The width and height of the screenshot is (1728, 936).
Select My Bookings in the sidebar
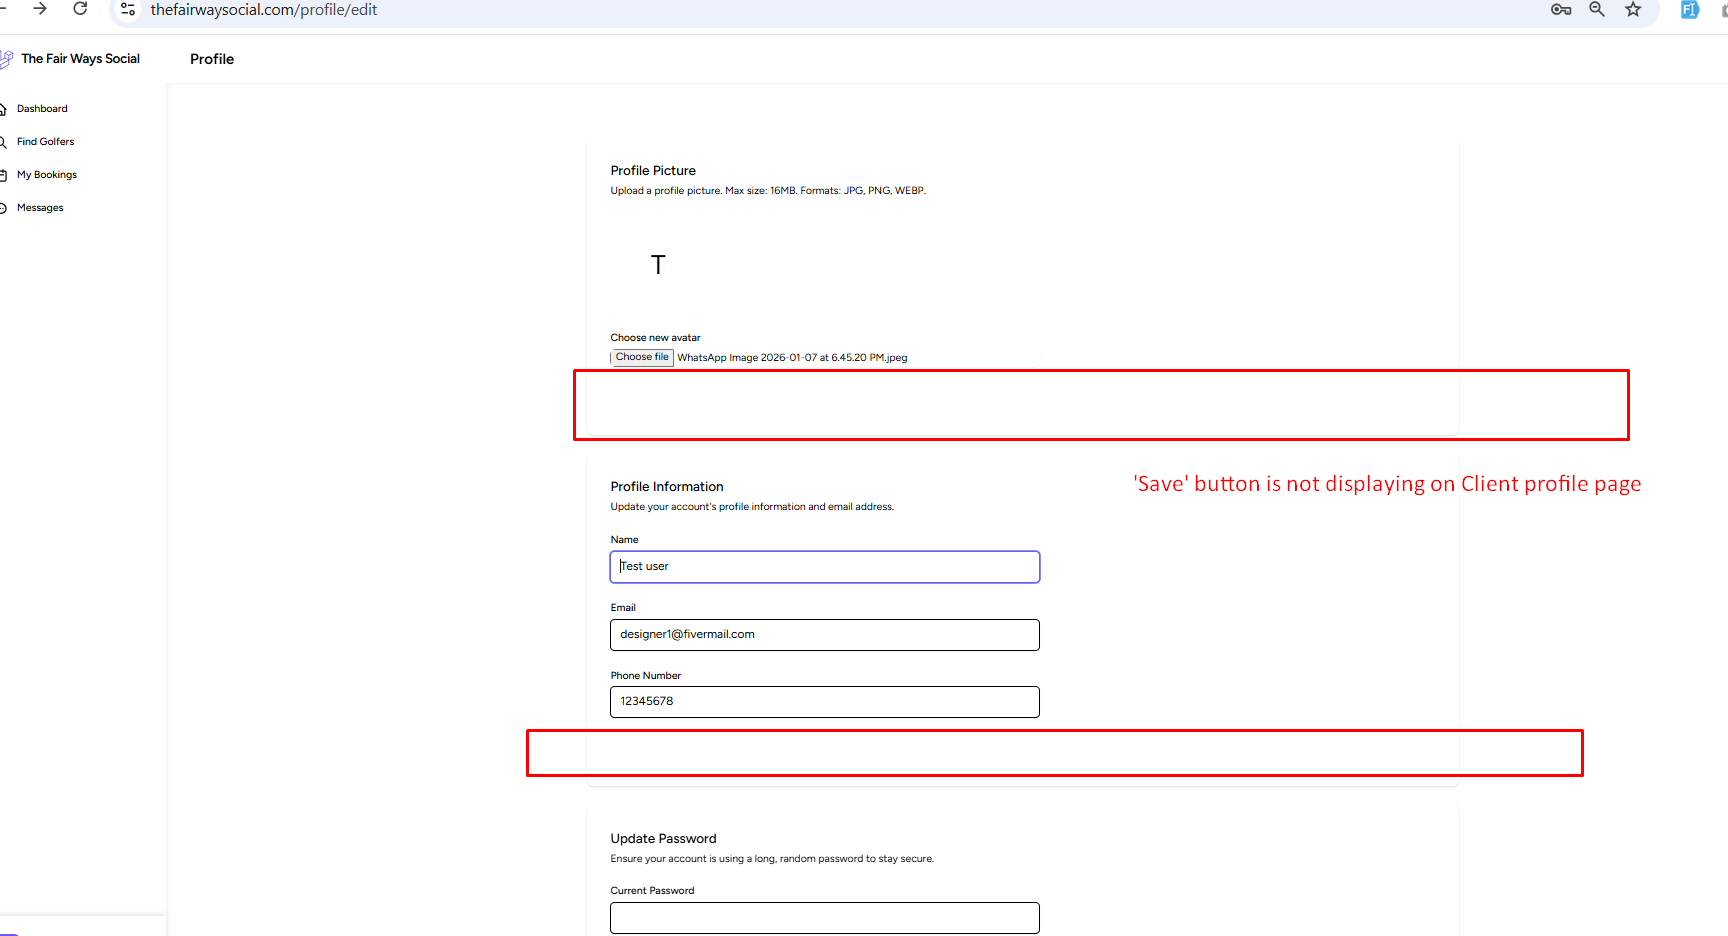[46, 175]
